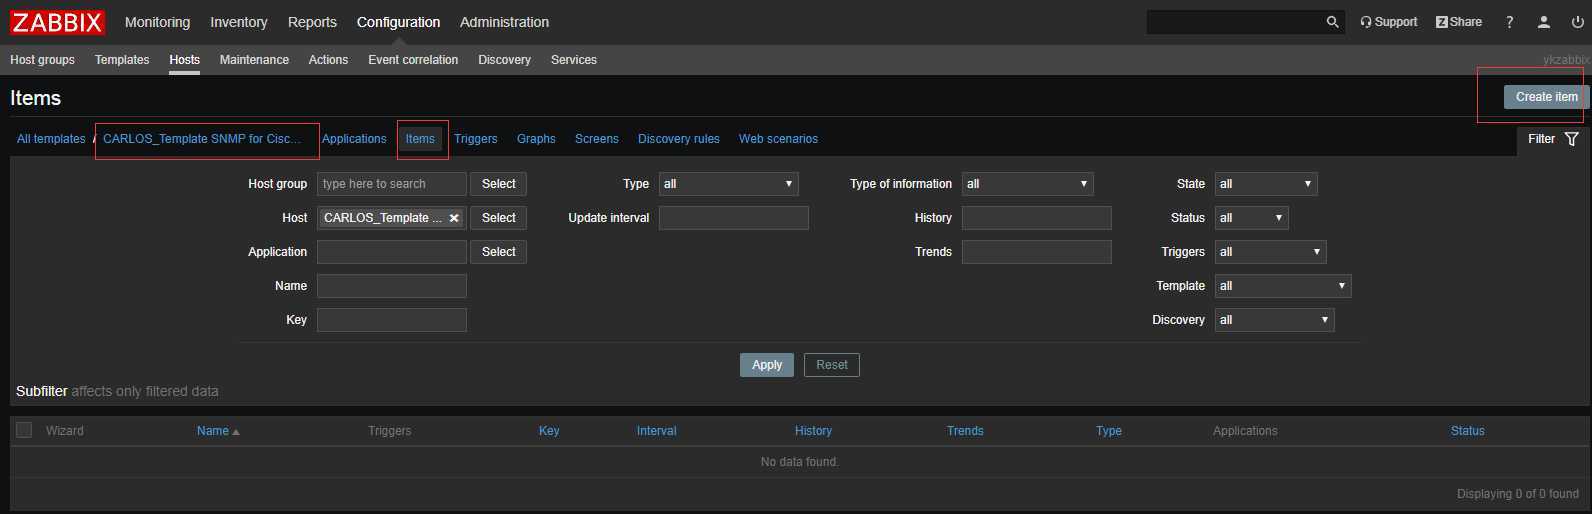
Task: Click the Reset filter button
Action: click(x=832, y=365)
